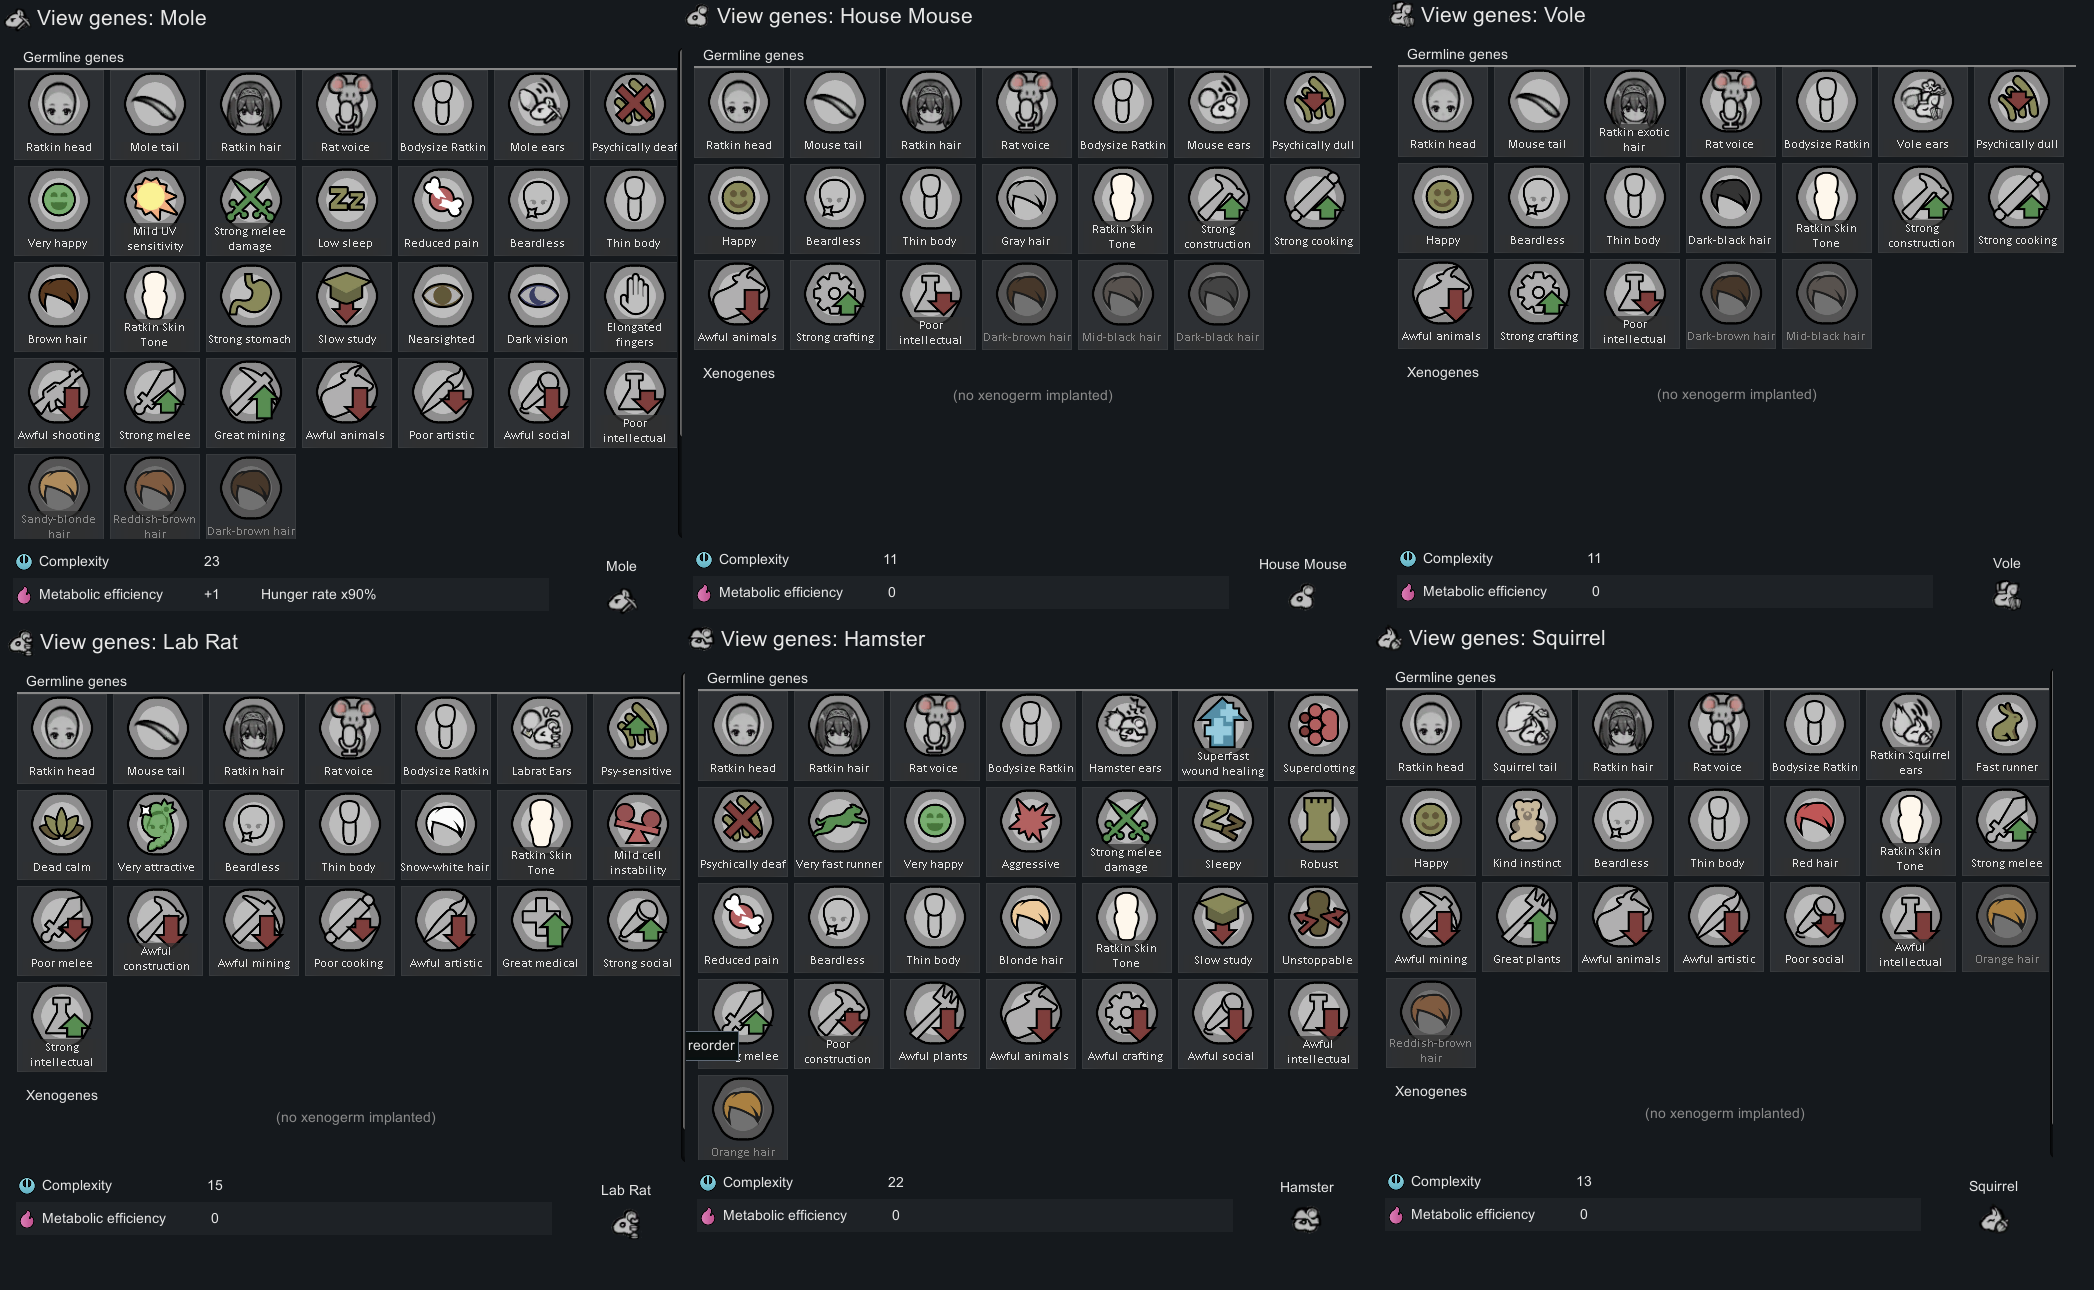Click the reorder tooltip label
The image size is (2094, 1290).
click(711, 1046)
